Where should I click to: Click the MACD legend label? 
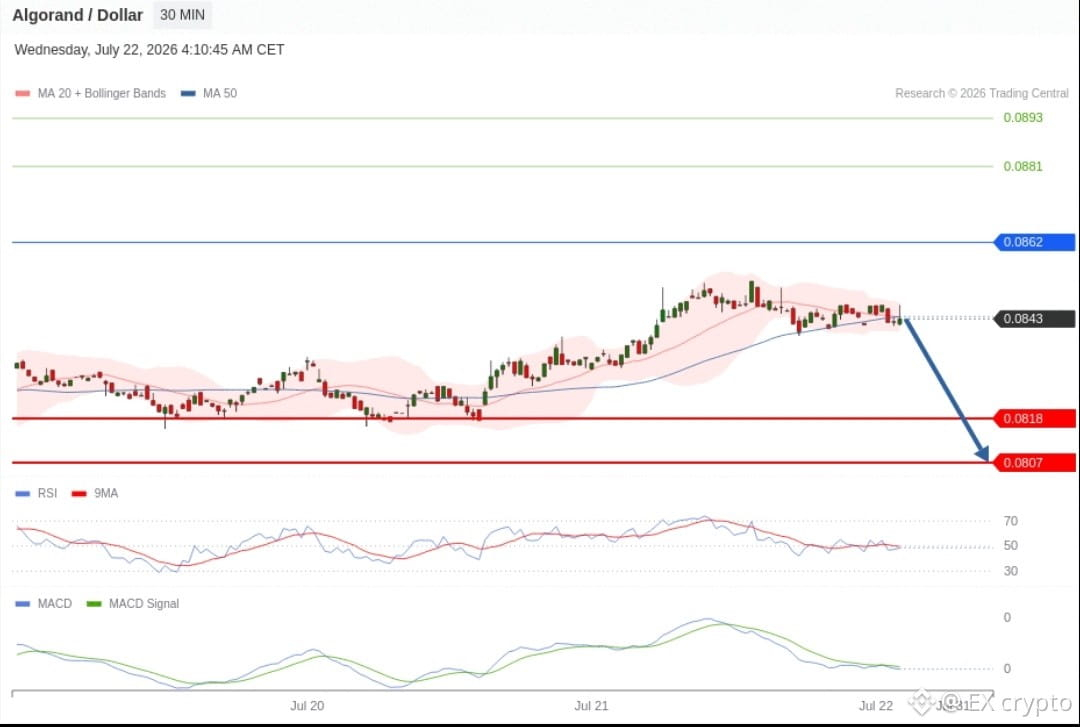54,604
